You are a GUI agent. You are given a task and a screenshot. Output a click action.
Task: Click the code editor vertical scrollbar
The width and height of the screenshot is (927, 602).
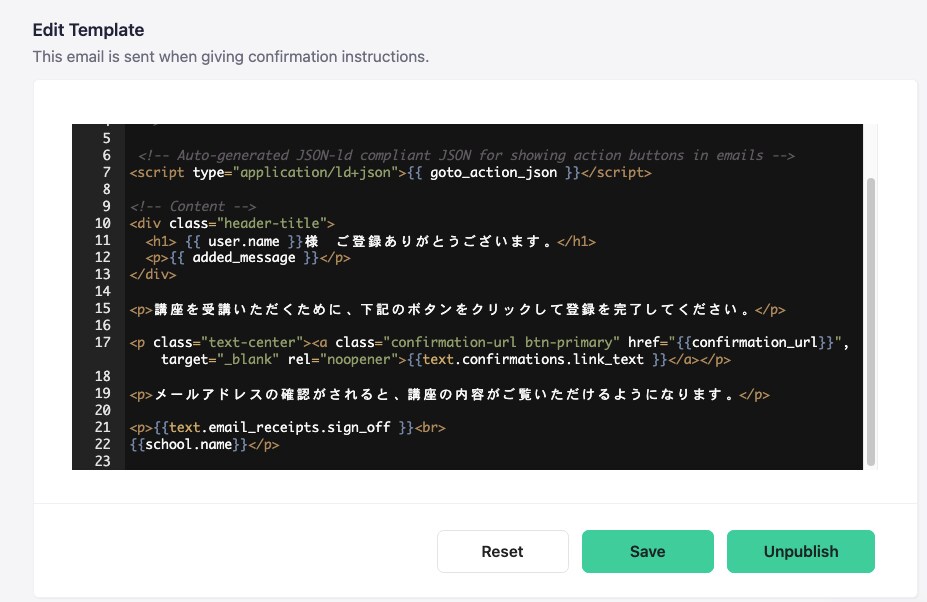(x=870, y=322)
